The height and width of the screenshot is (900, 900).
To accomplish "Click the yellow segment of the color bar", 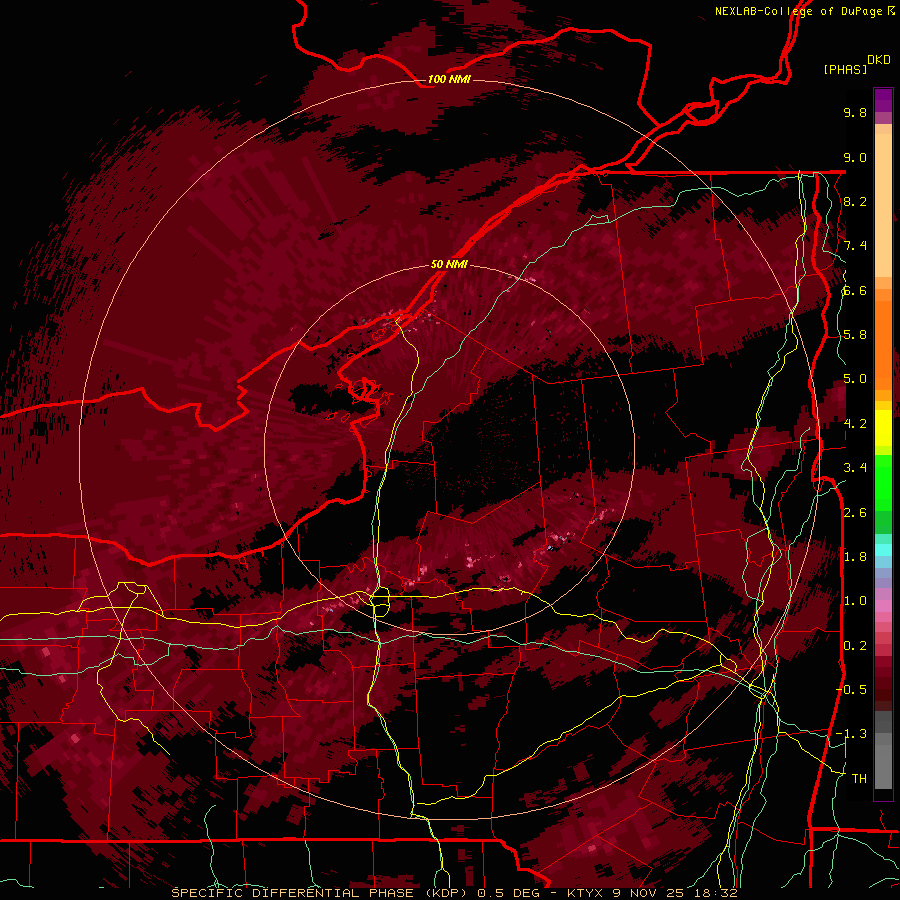I will click(883, 428).
